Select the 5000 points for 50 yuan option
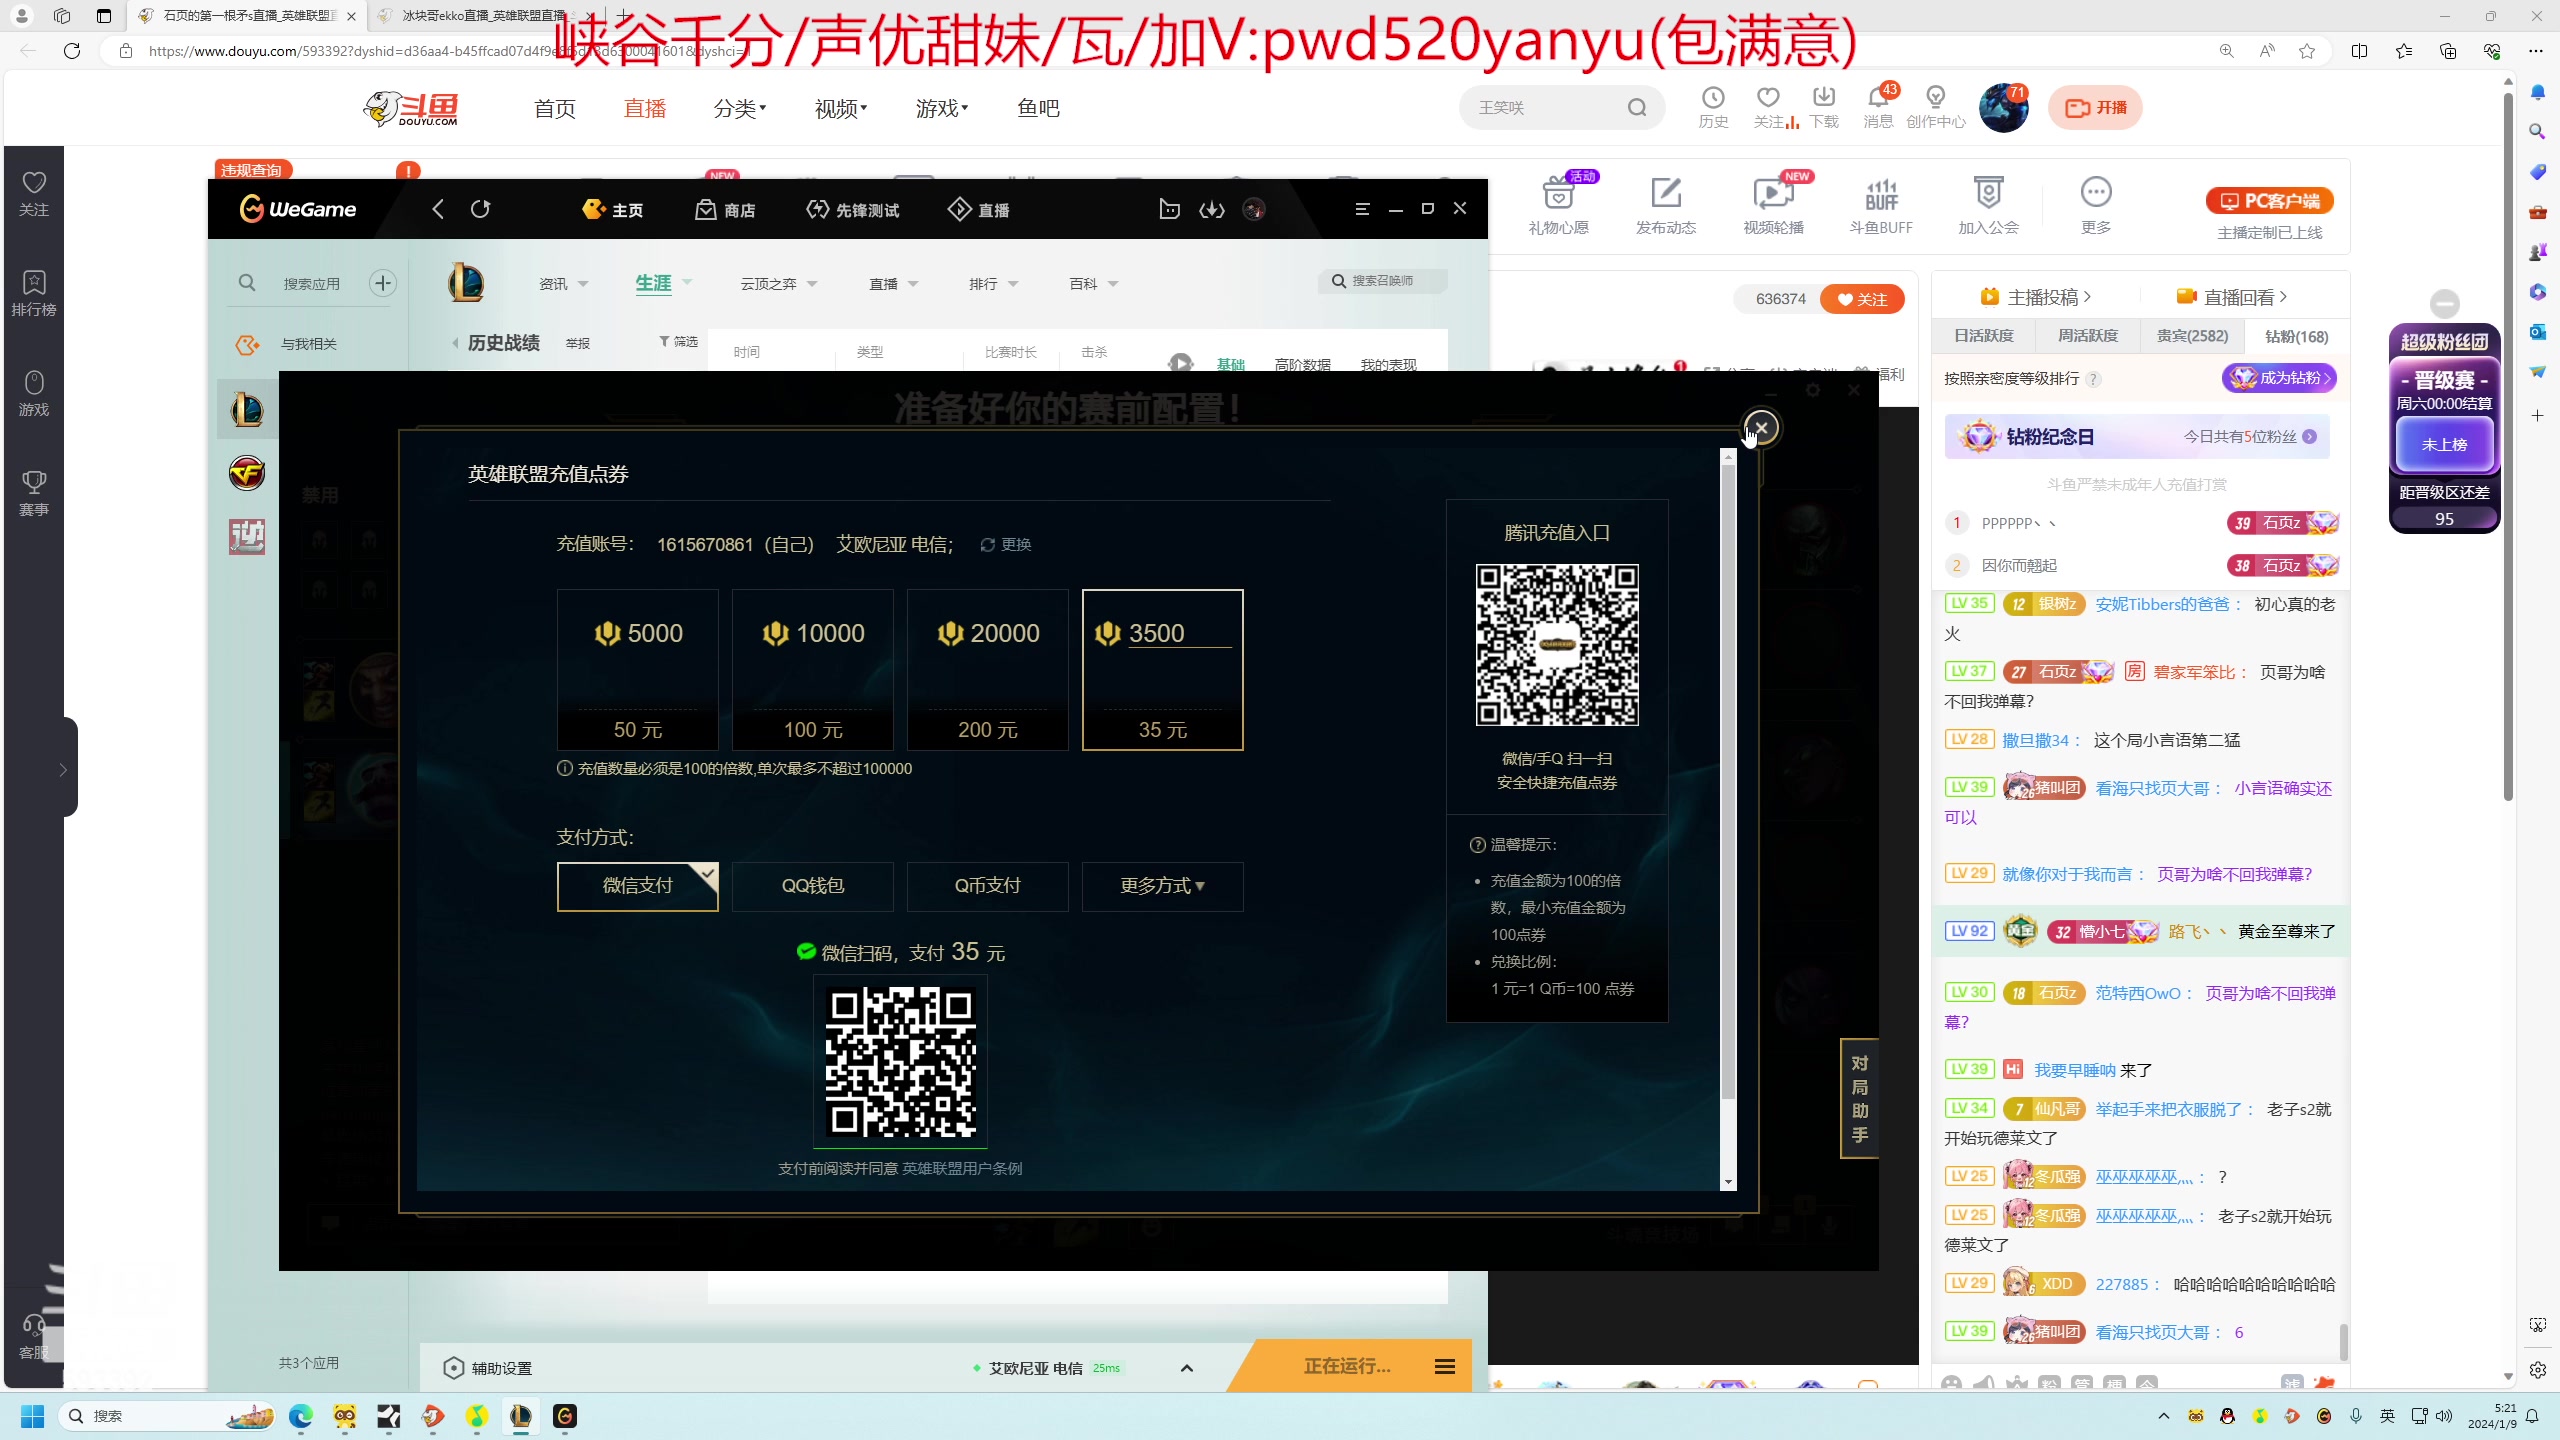Viewport: 2560px width, 1440px height. pyautogui.click(x=638, y=669)
